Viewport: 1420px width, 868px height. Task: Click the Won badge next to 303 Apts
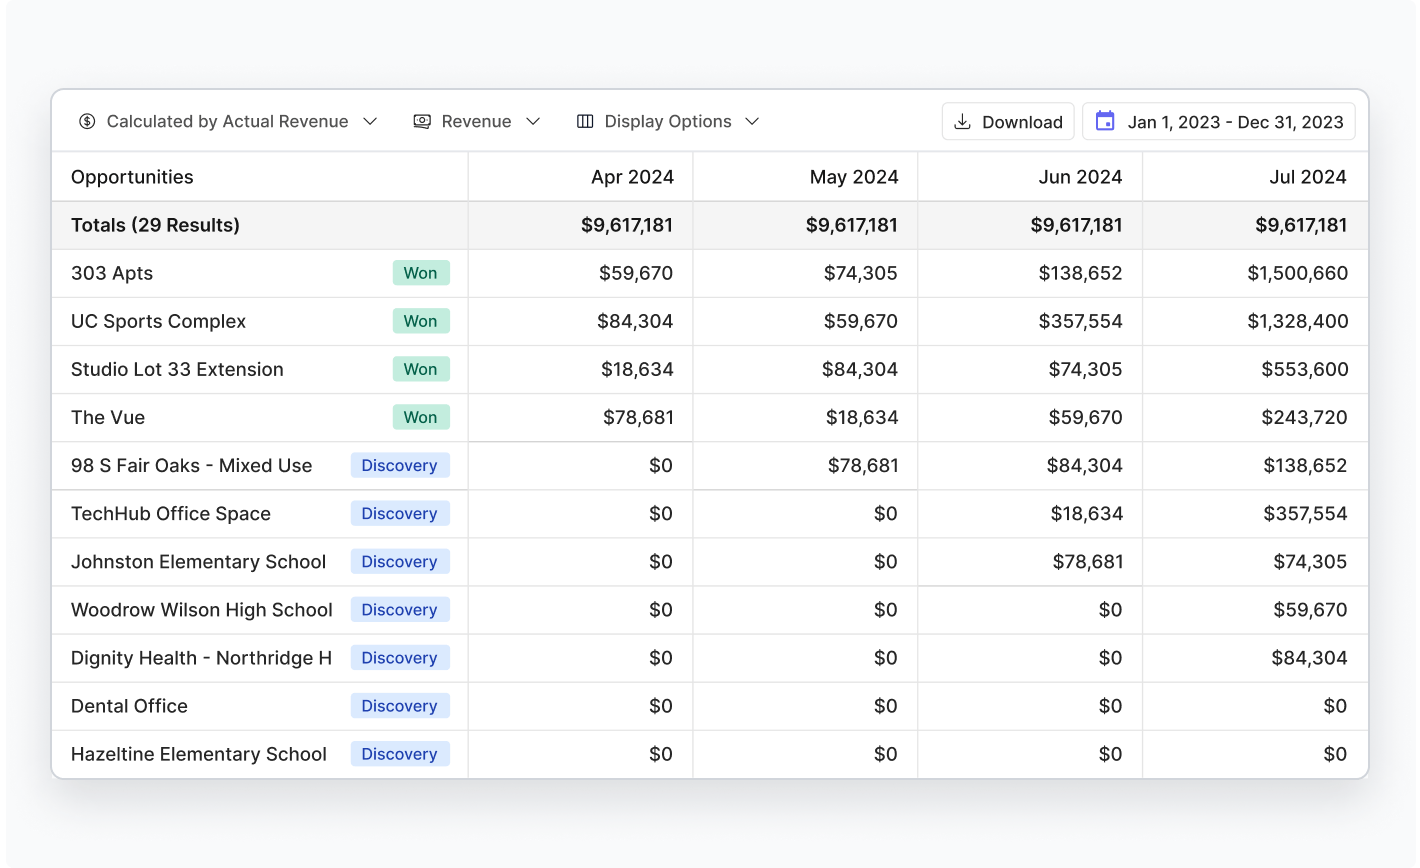tap(421, 272)
